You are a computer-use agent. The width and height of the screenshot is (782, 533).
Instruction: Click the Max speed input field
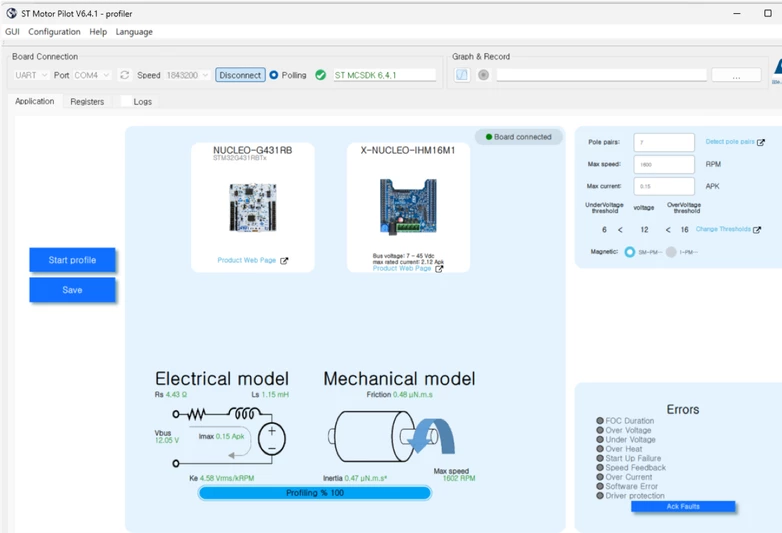click(664, 165)
